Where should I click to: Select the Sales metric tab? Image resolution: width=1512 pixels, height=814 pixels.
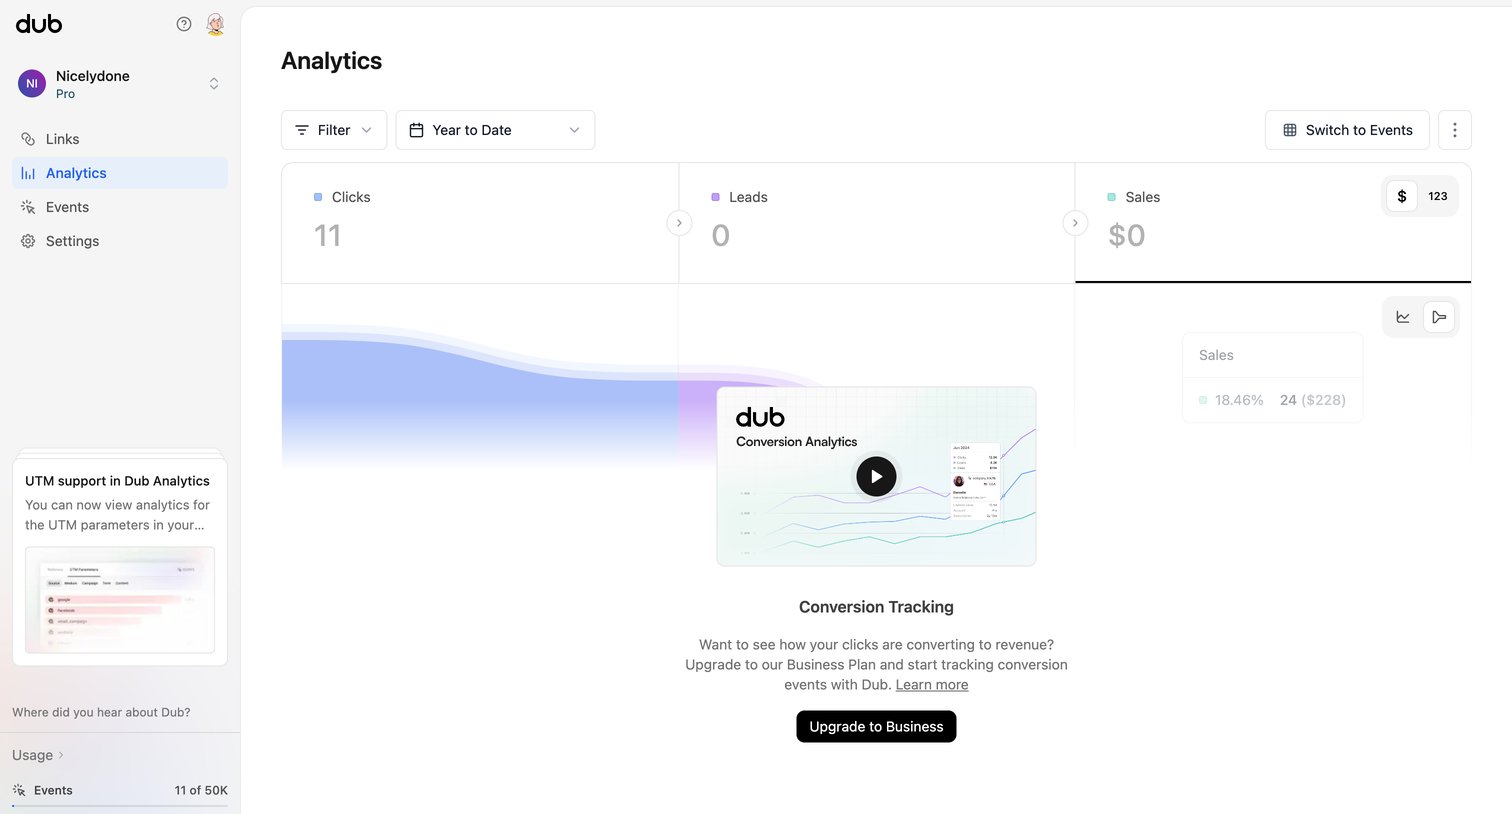click(x=1273, y=223)
